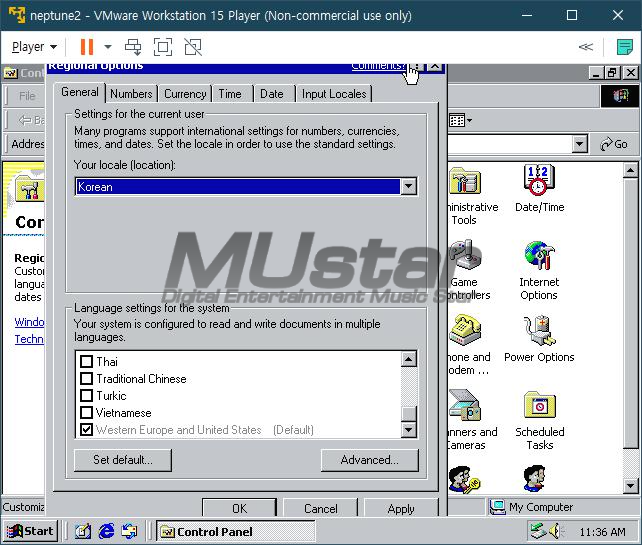
Task: Click the VMware app icon in title bar
Action: tap(17, 15)
